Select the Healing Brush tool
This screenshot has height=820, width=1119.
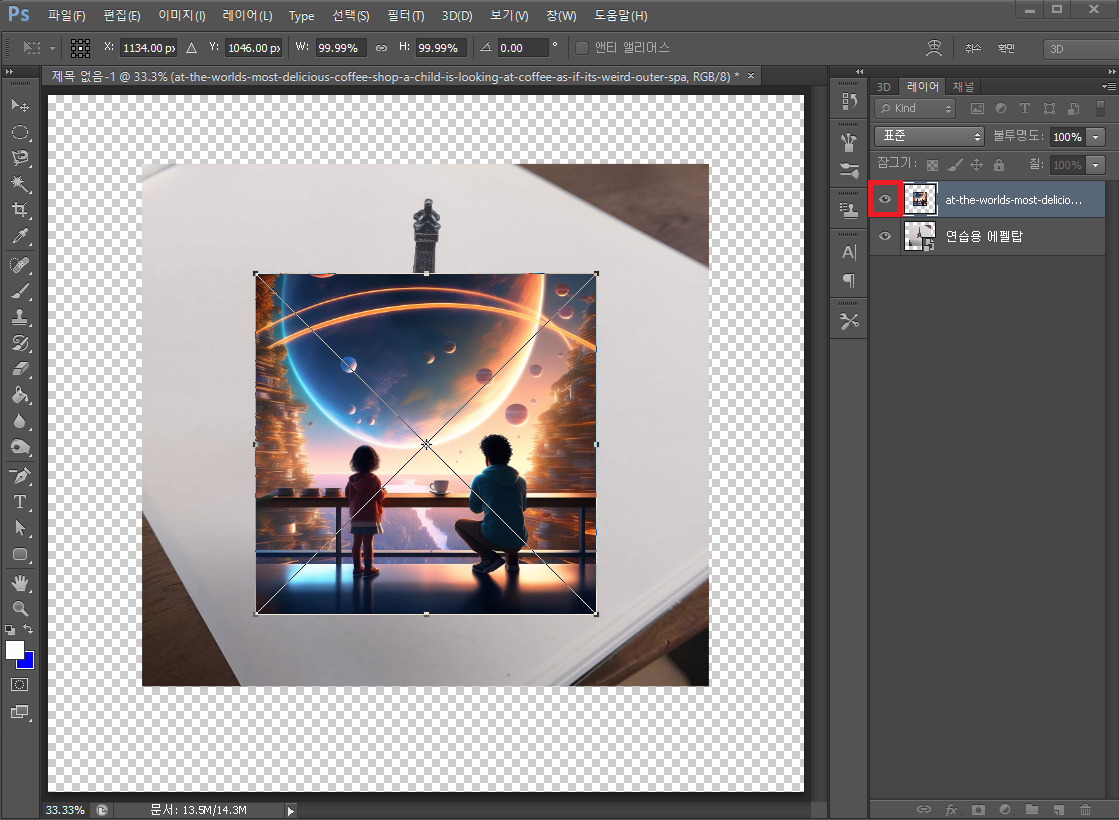pyautogui.click(x=20, y=265)
